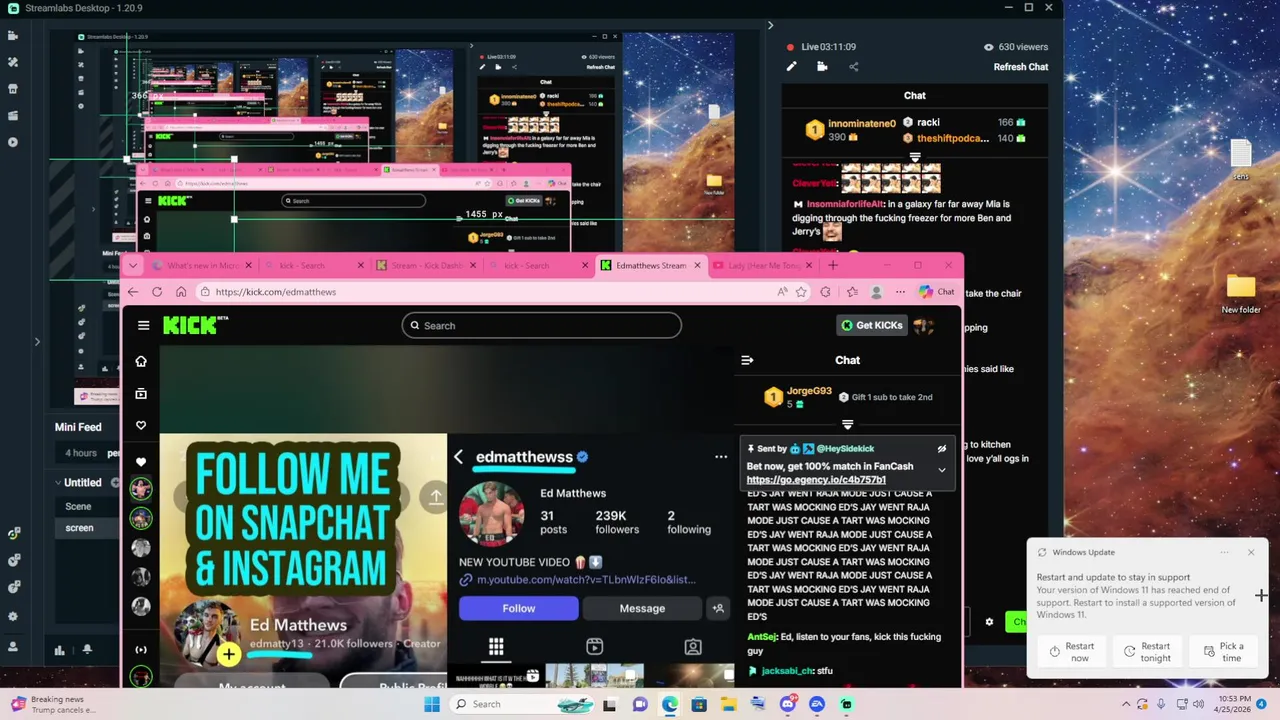
Task: Click Follow button on edmatthewss profile
Action: 518,608
